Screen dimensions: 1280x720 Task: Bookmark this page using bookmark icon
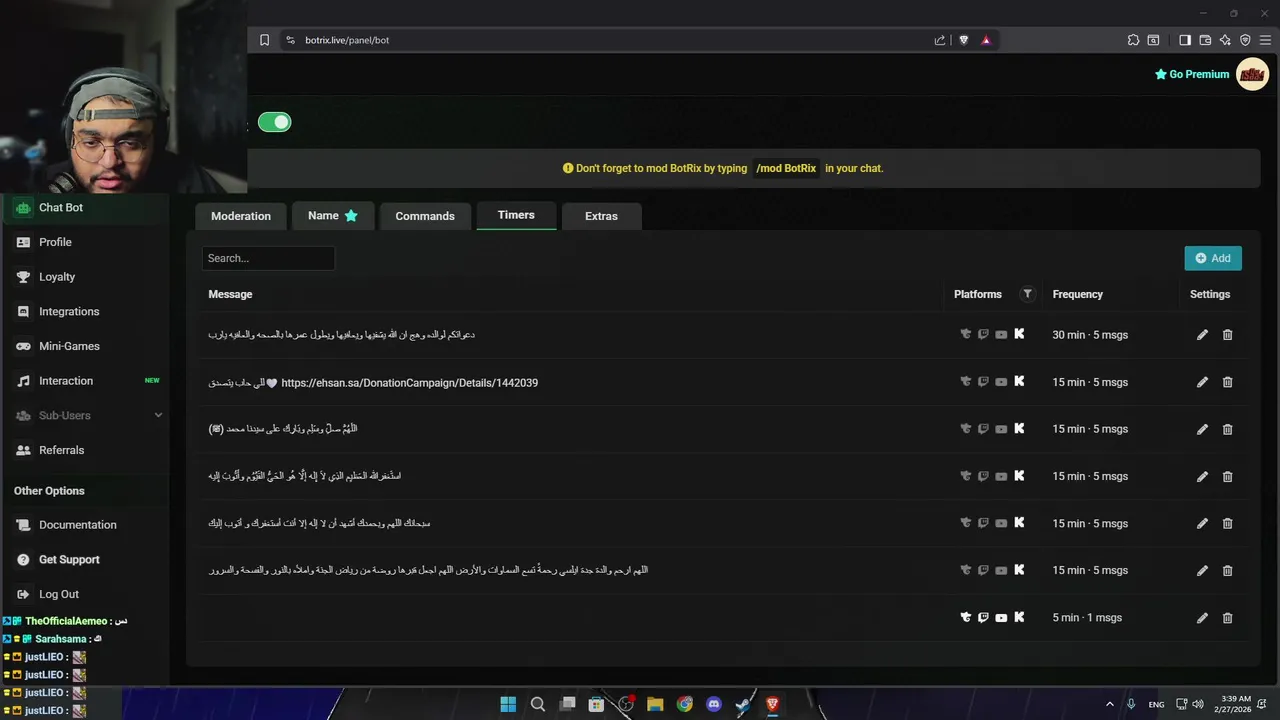pos(264,40)
